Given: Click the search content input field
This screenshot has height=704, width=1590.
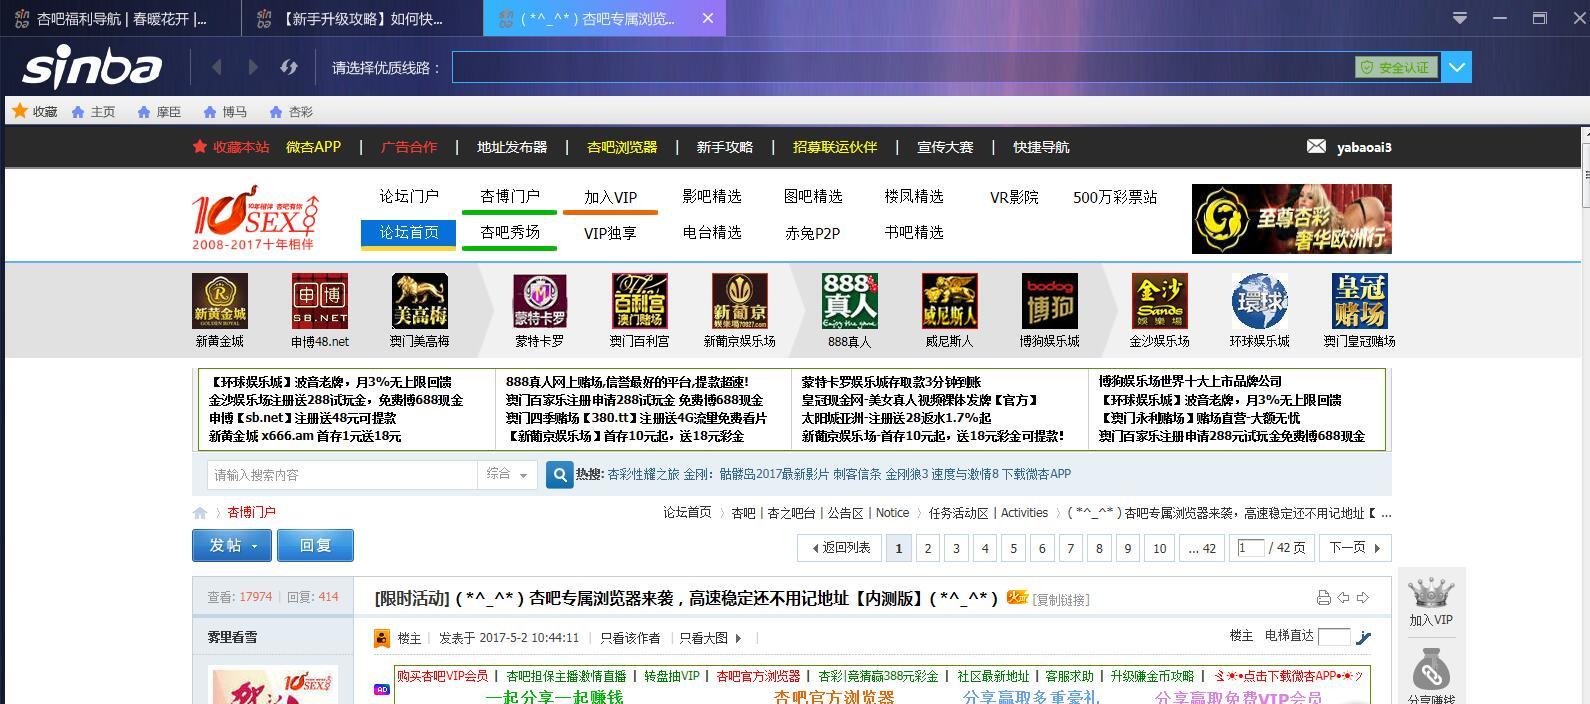Looking at the screenshot, I should pyautogui.click(x=342, y=475).
